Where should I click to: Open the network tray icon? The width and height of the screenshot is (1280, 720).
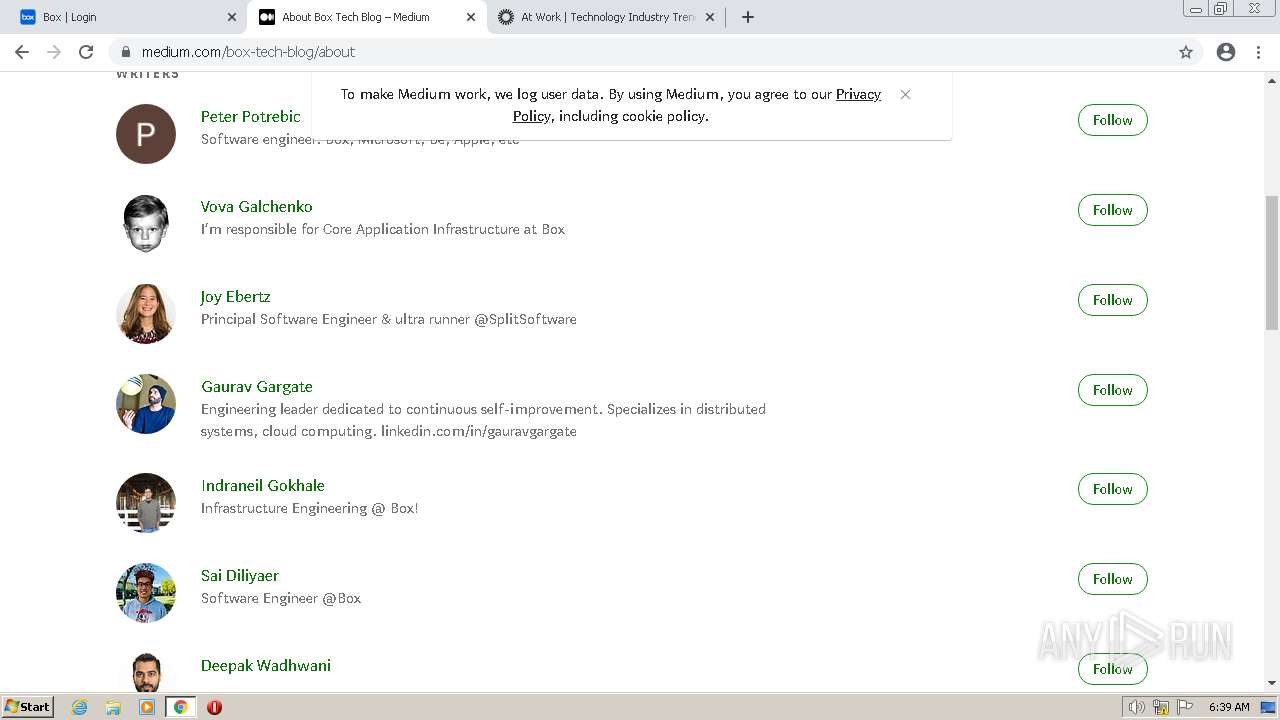click(x=1161, y=707)
